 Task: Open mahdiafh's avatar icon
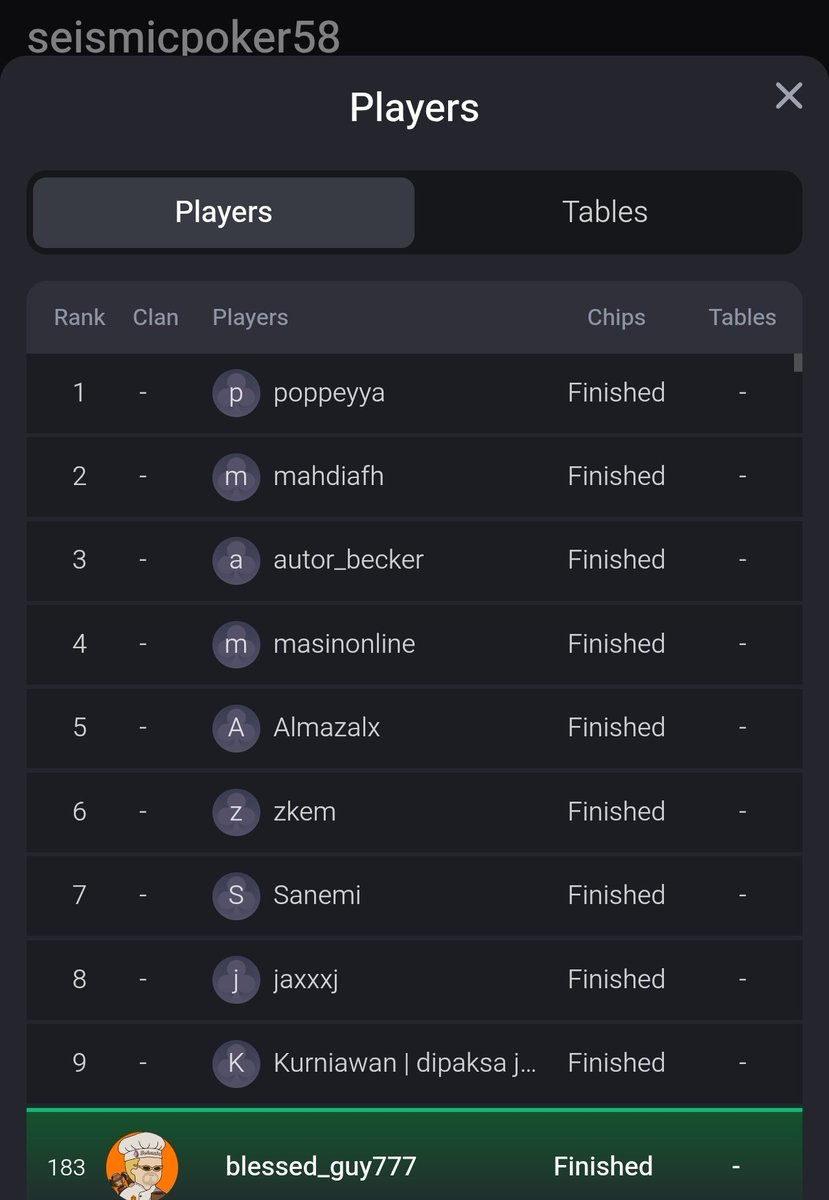(236, 477)
